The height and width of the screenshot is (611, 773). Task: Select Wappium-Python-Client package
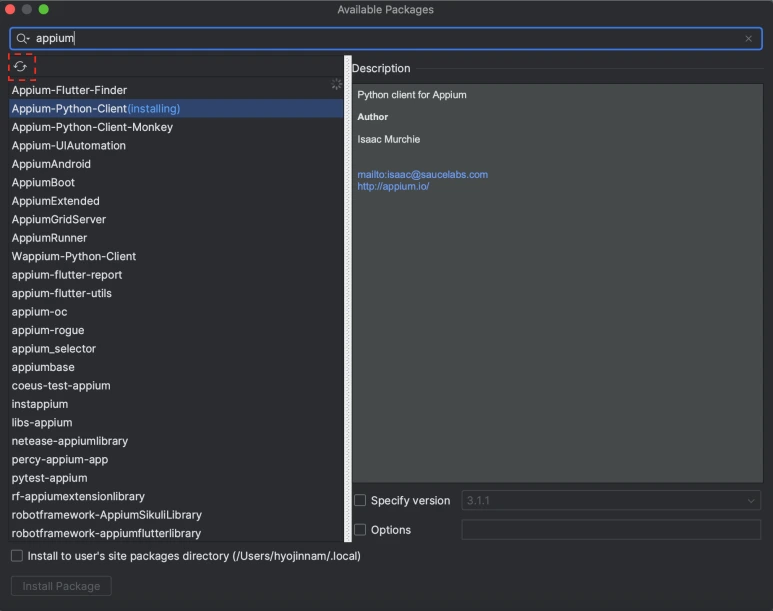pyautogui.click(x=176, y=256)
